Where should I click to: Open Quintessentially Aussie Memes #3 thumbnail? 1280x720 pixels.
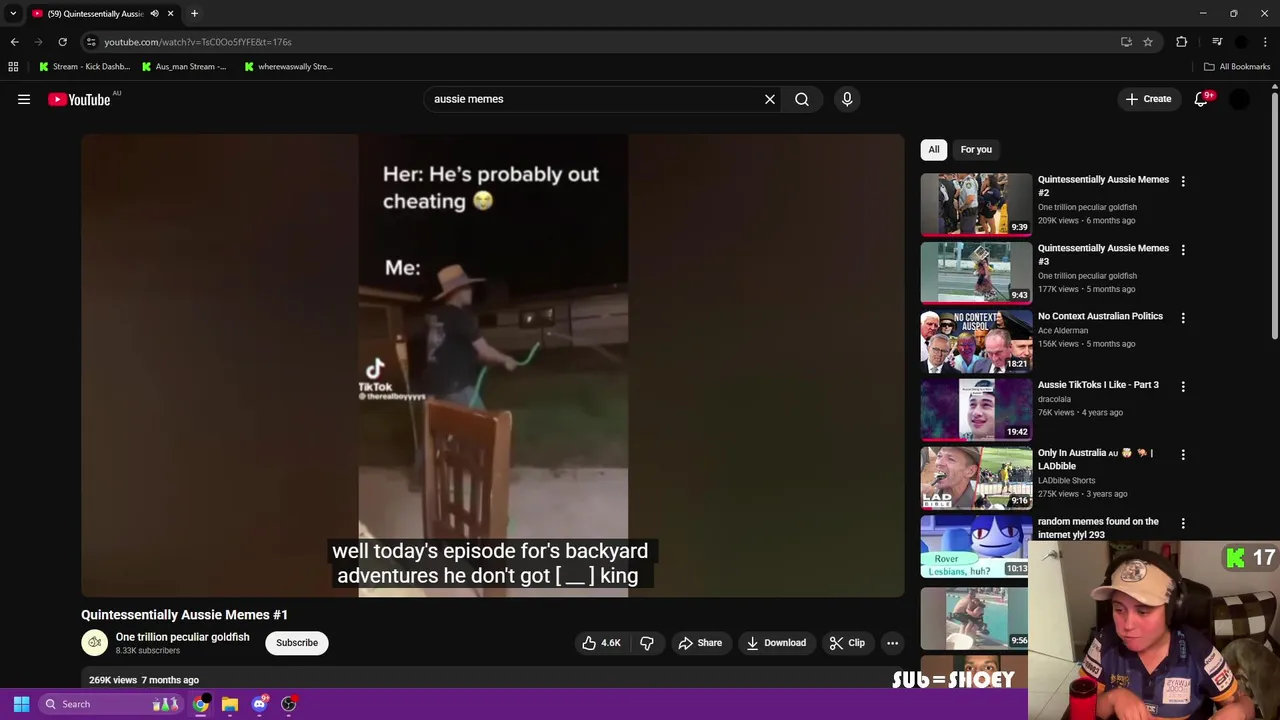[x=976, y=273]
